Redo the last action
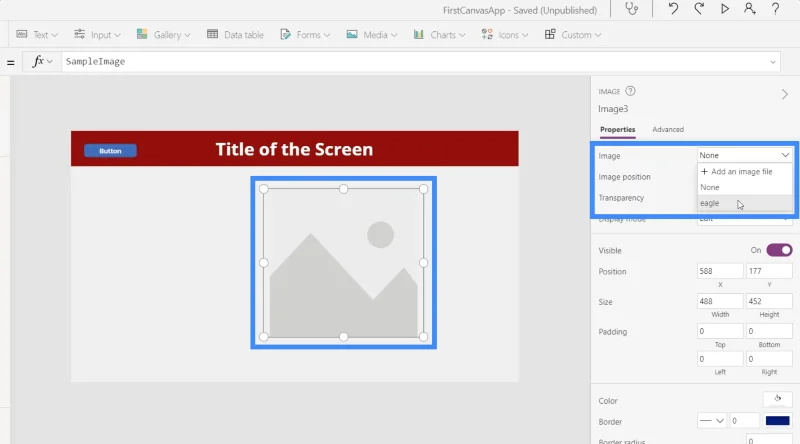 click(x=699, y=9)
